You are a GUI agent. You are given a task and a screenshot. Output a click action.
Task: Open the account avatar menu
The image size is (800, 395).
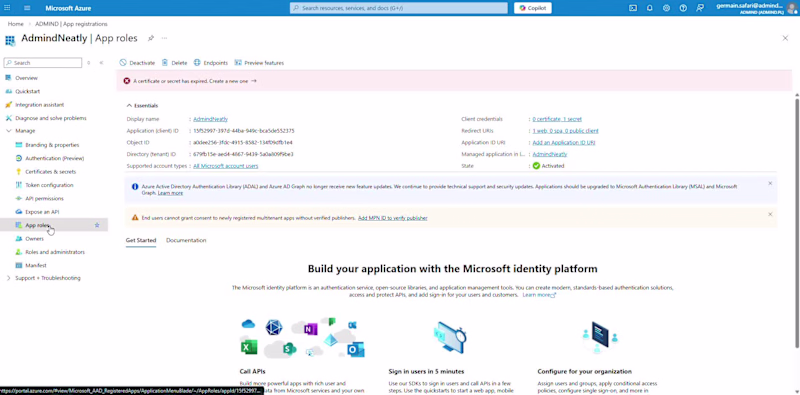tap(791, 8)
